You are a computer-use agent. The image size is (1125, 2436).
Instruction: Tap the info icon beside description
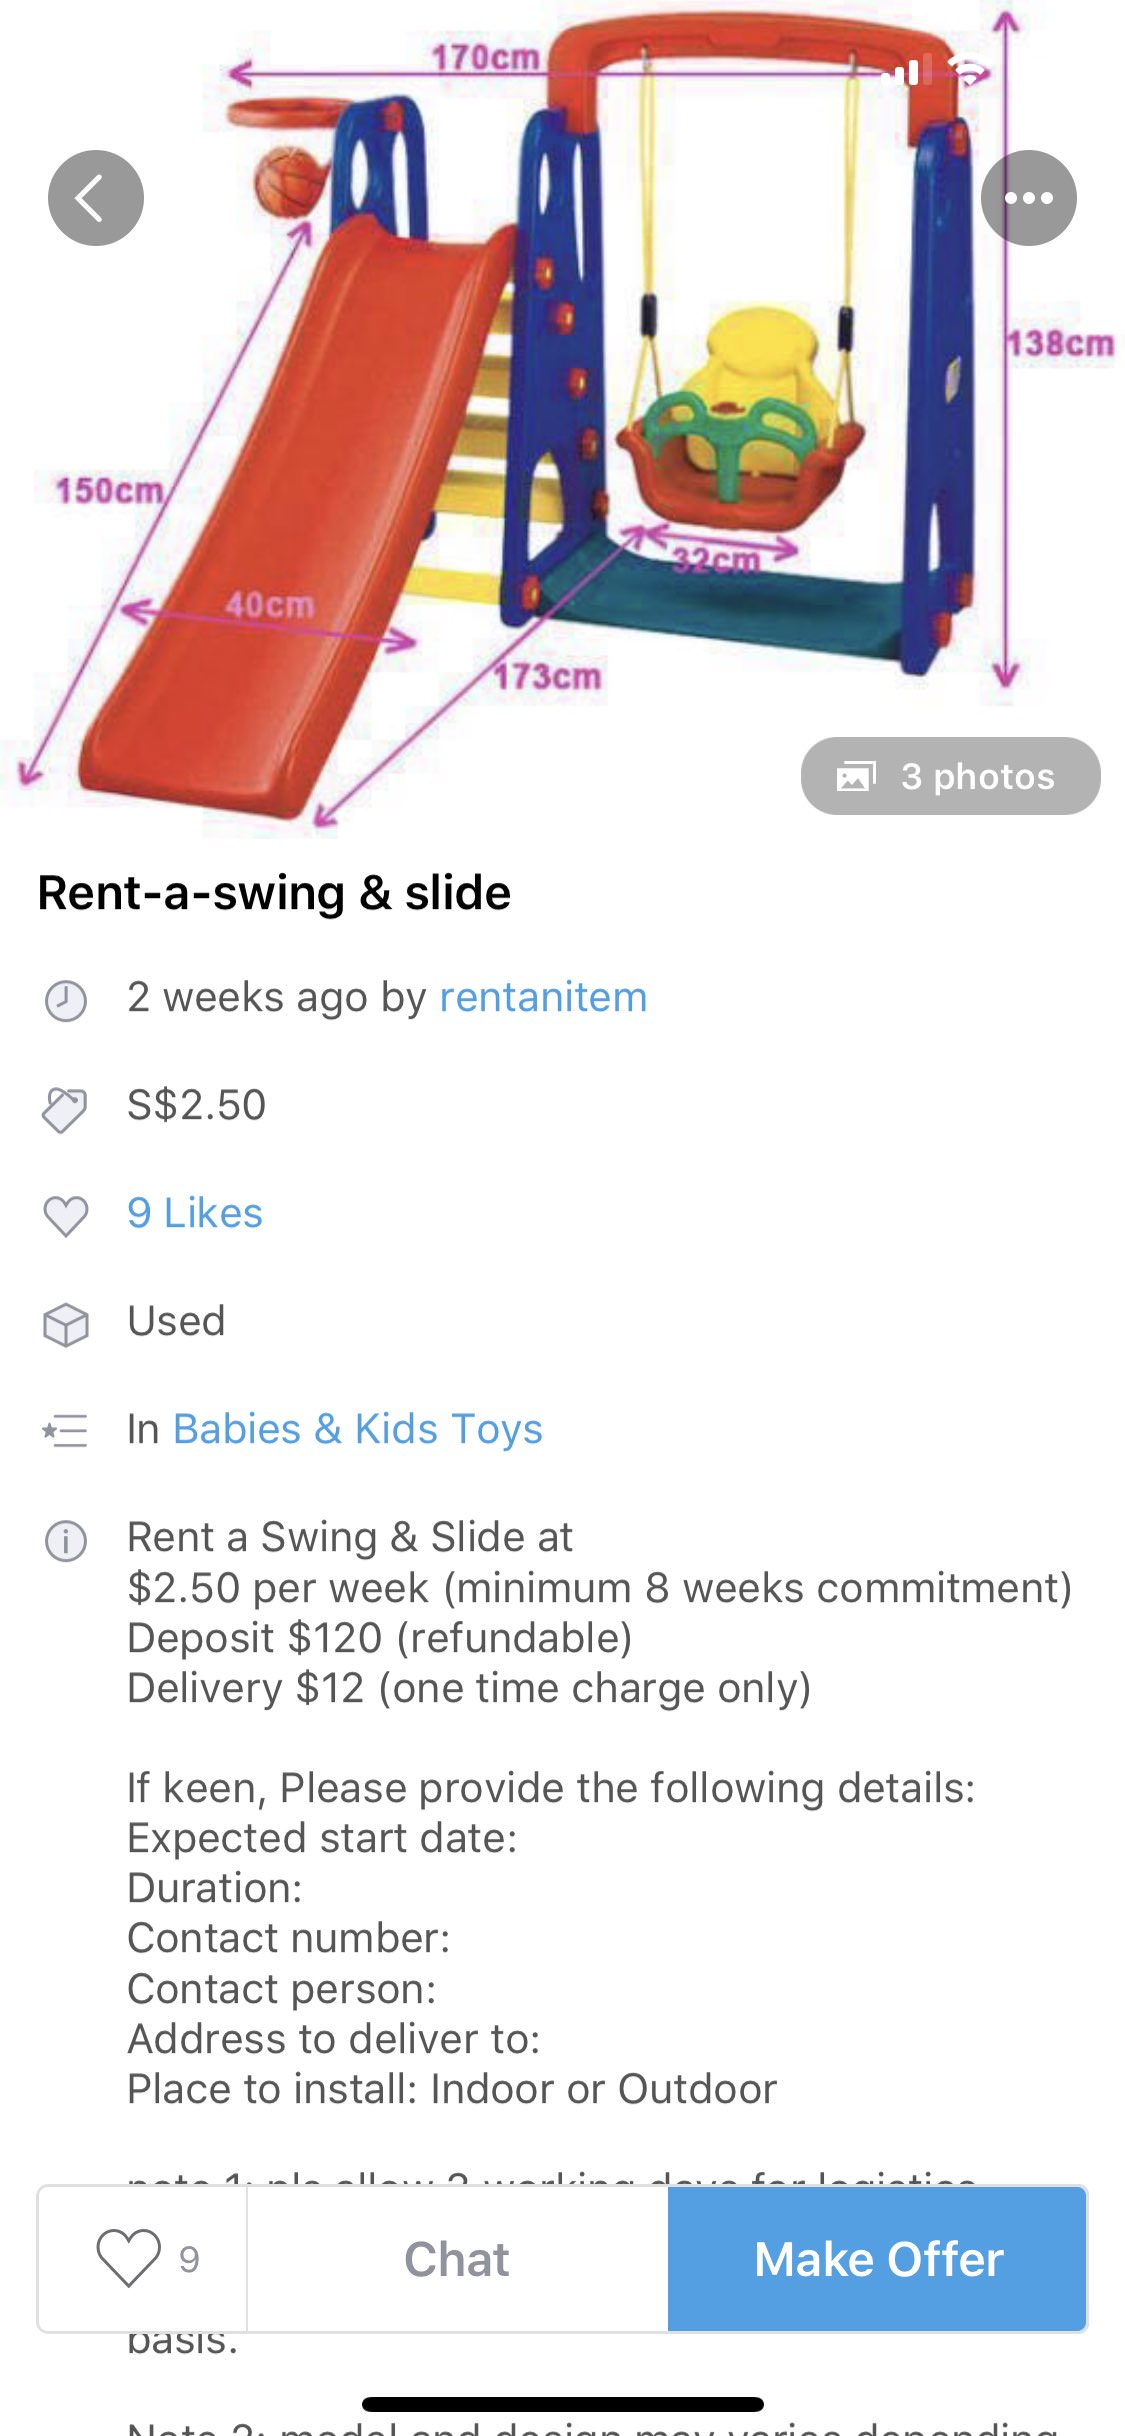(x=66, y=1540)
